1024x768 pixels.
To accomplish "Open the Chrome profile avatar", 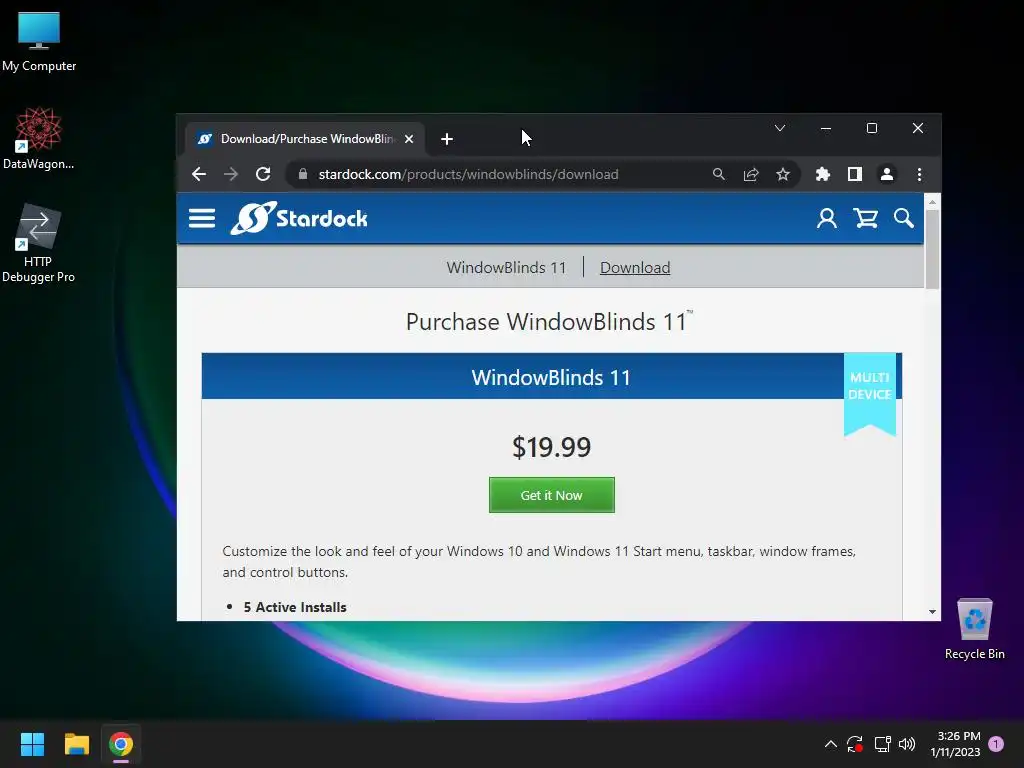I will click(887, 174).
